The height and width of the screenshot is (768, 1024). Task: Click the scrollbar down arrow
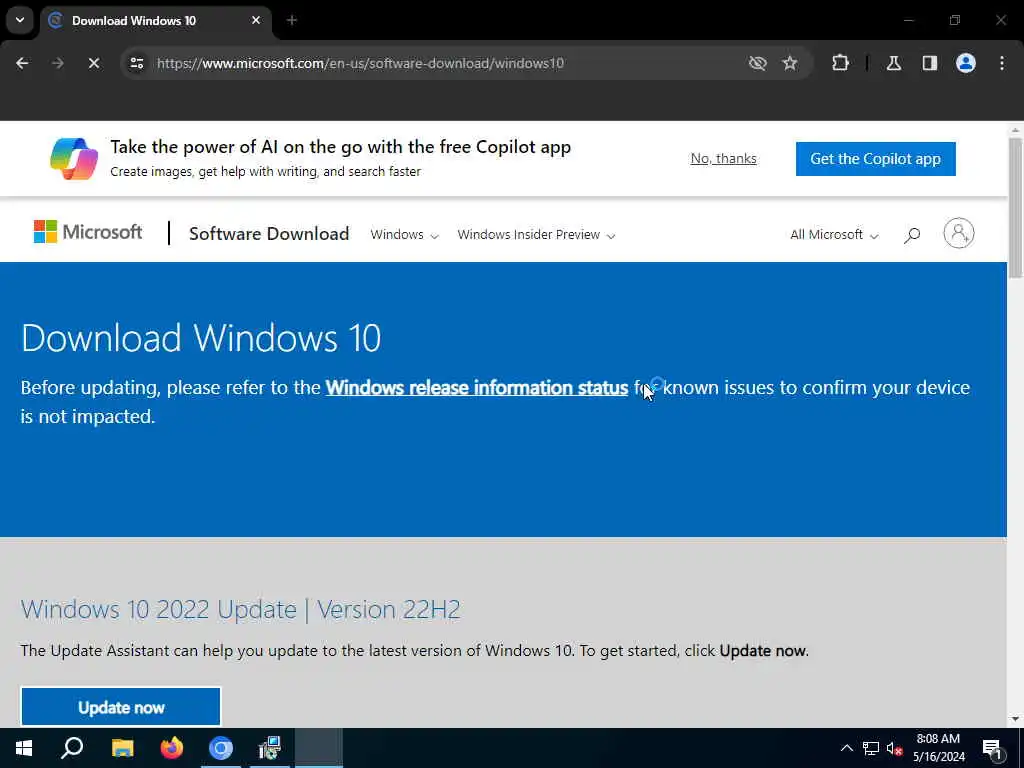(1016, 720)
